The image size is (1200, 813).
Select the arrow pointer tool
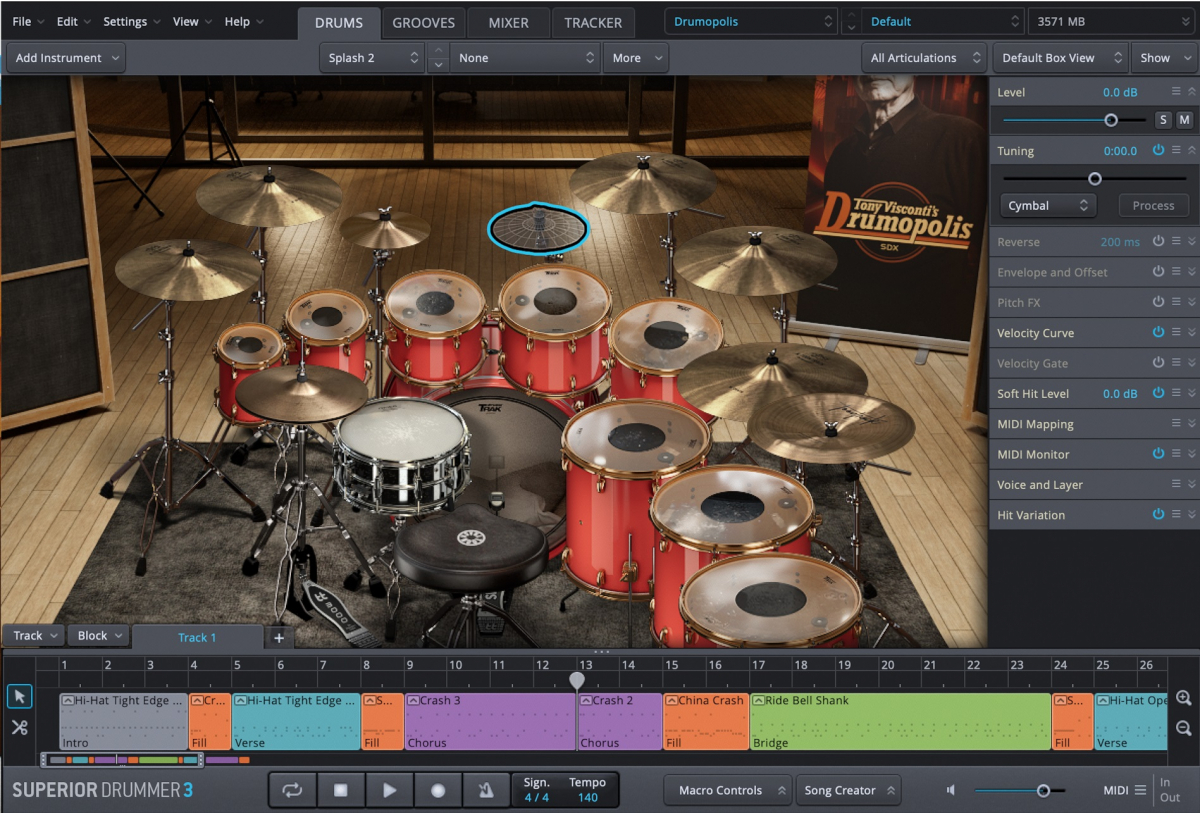click(19, 696)
